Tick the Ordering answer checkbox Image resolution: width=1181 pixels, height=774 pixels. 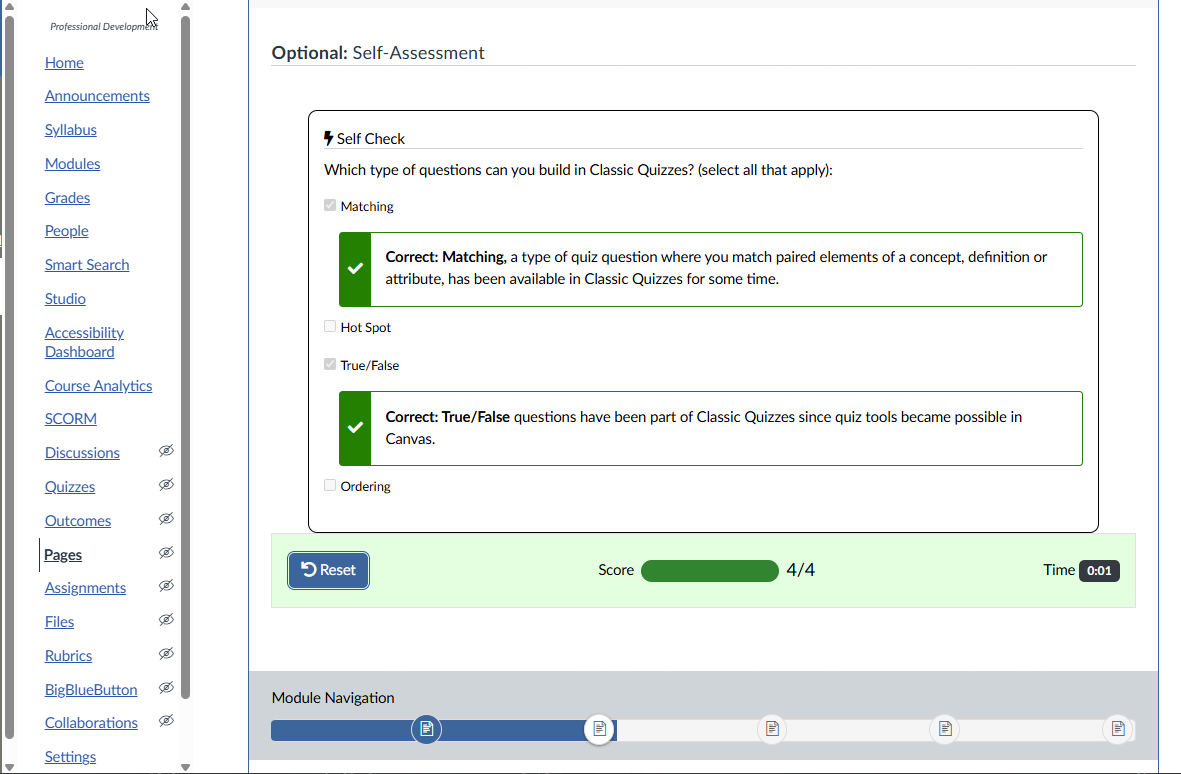click(x=330, y=485)
